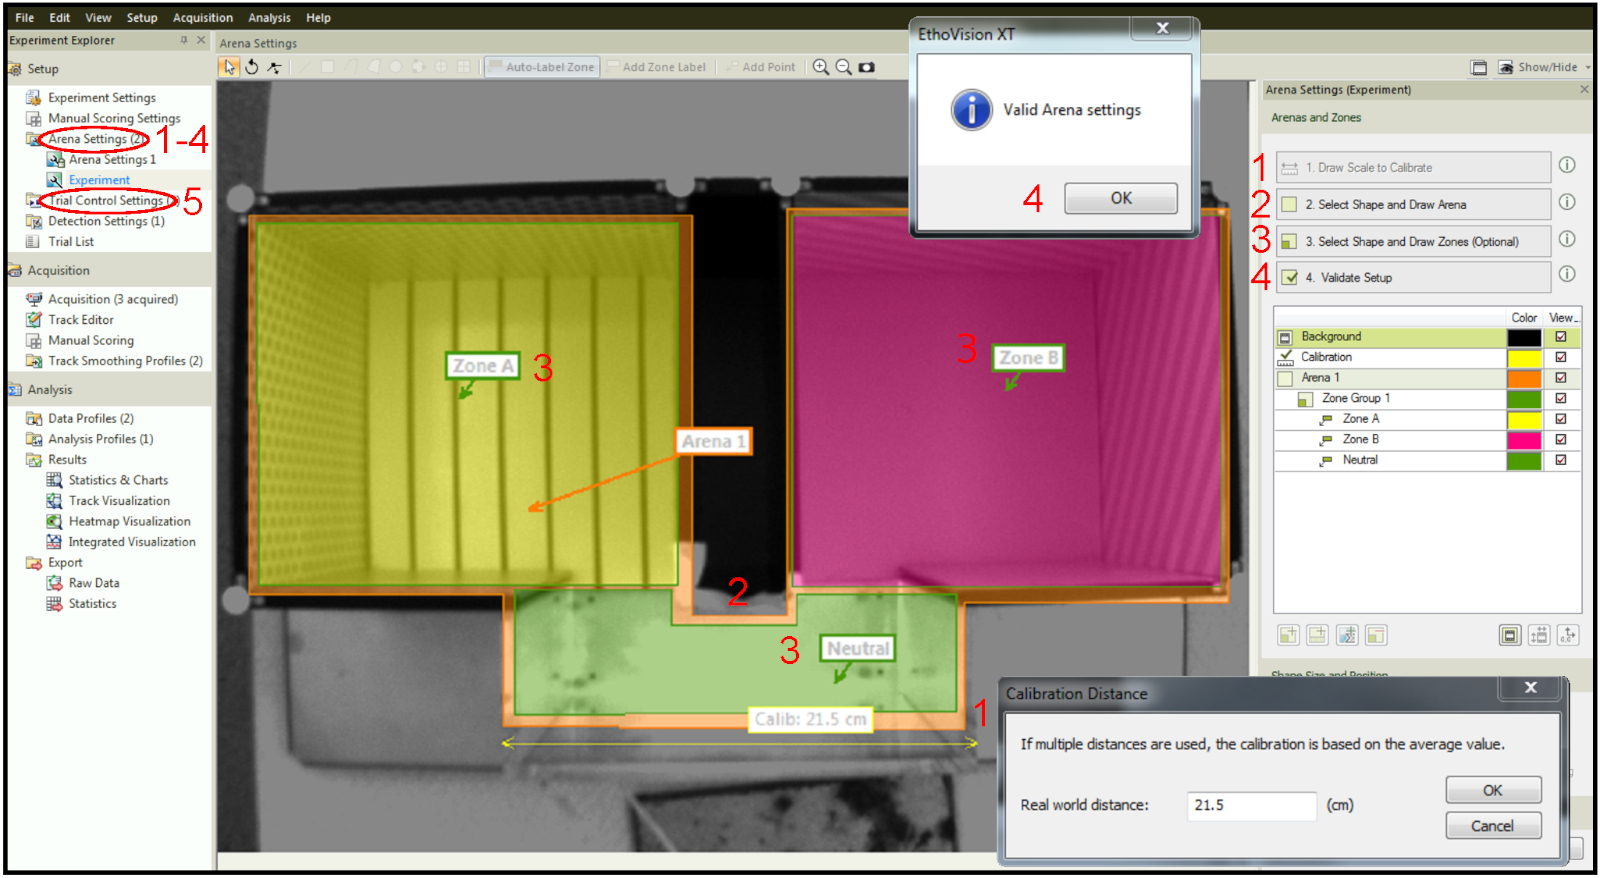Open Track Visualization

(119, 501)
